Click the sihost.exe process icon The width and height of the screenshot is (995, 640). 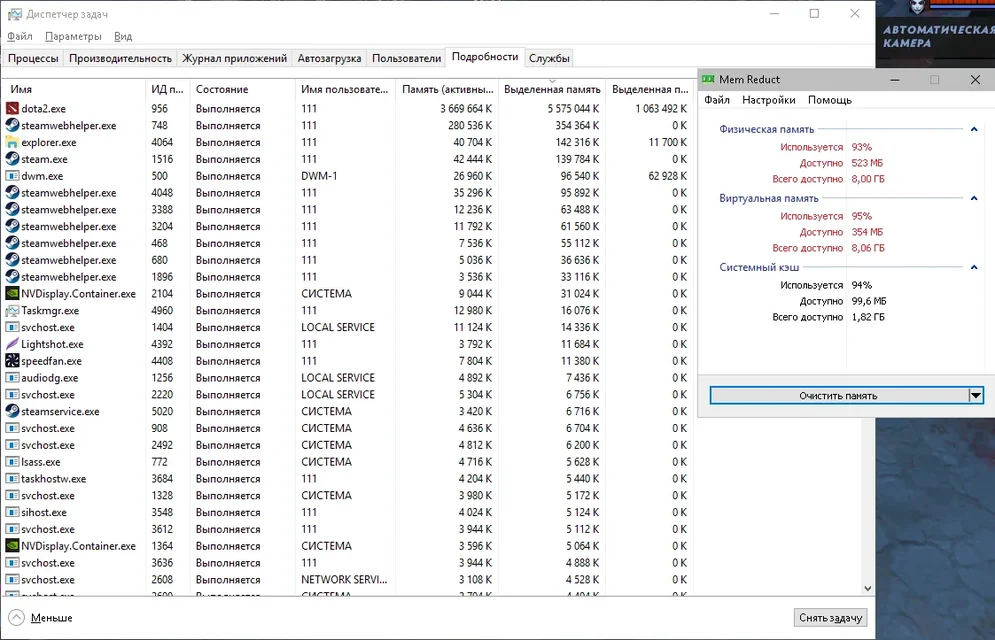pyautogui.click(x=12, y=512)
